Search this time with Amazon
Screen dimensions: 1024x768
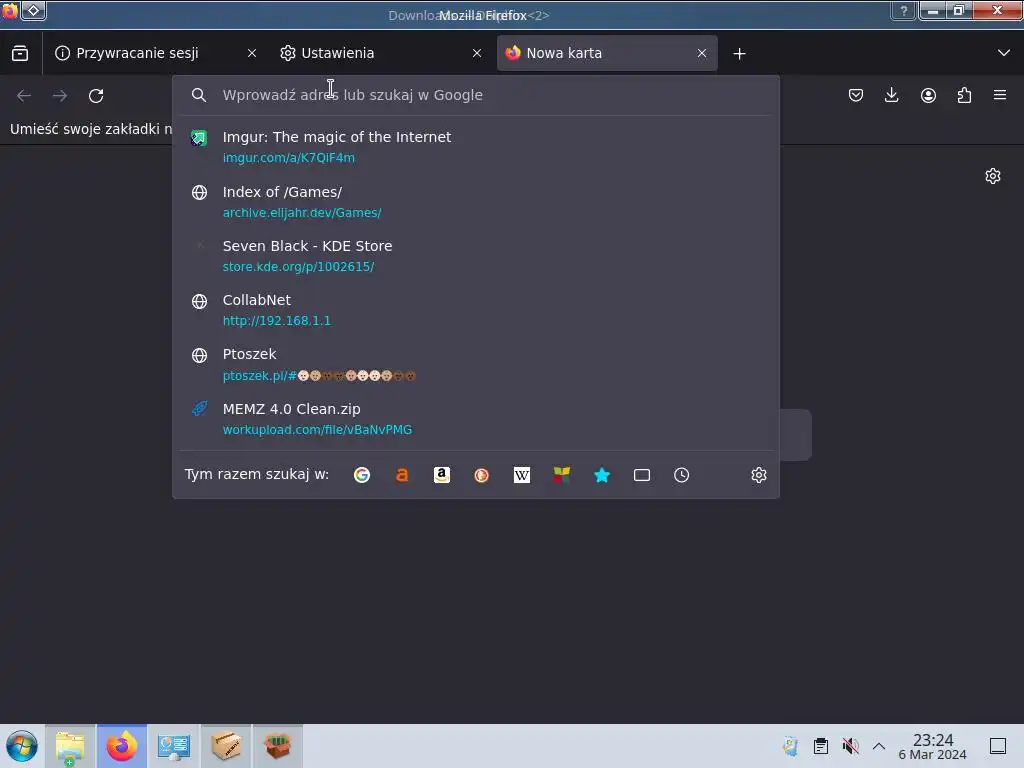click(442, 475)
